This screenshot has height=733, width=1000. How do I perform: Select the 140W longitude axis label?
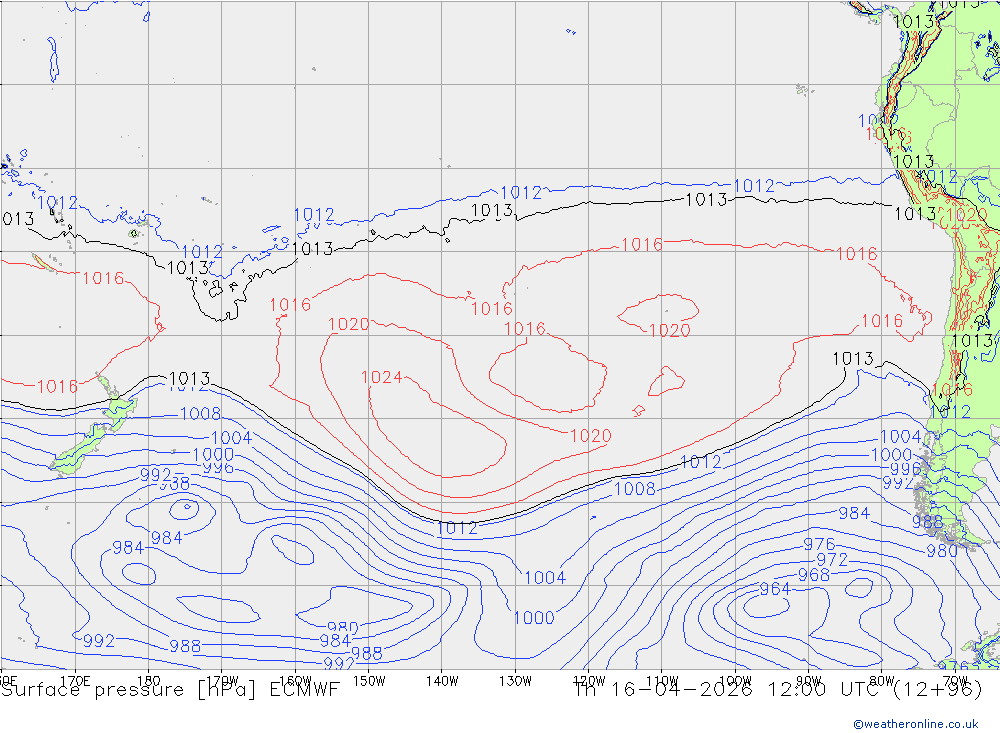442,681
